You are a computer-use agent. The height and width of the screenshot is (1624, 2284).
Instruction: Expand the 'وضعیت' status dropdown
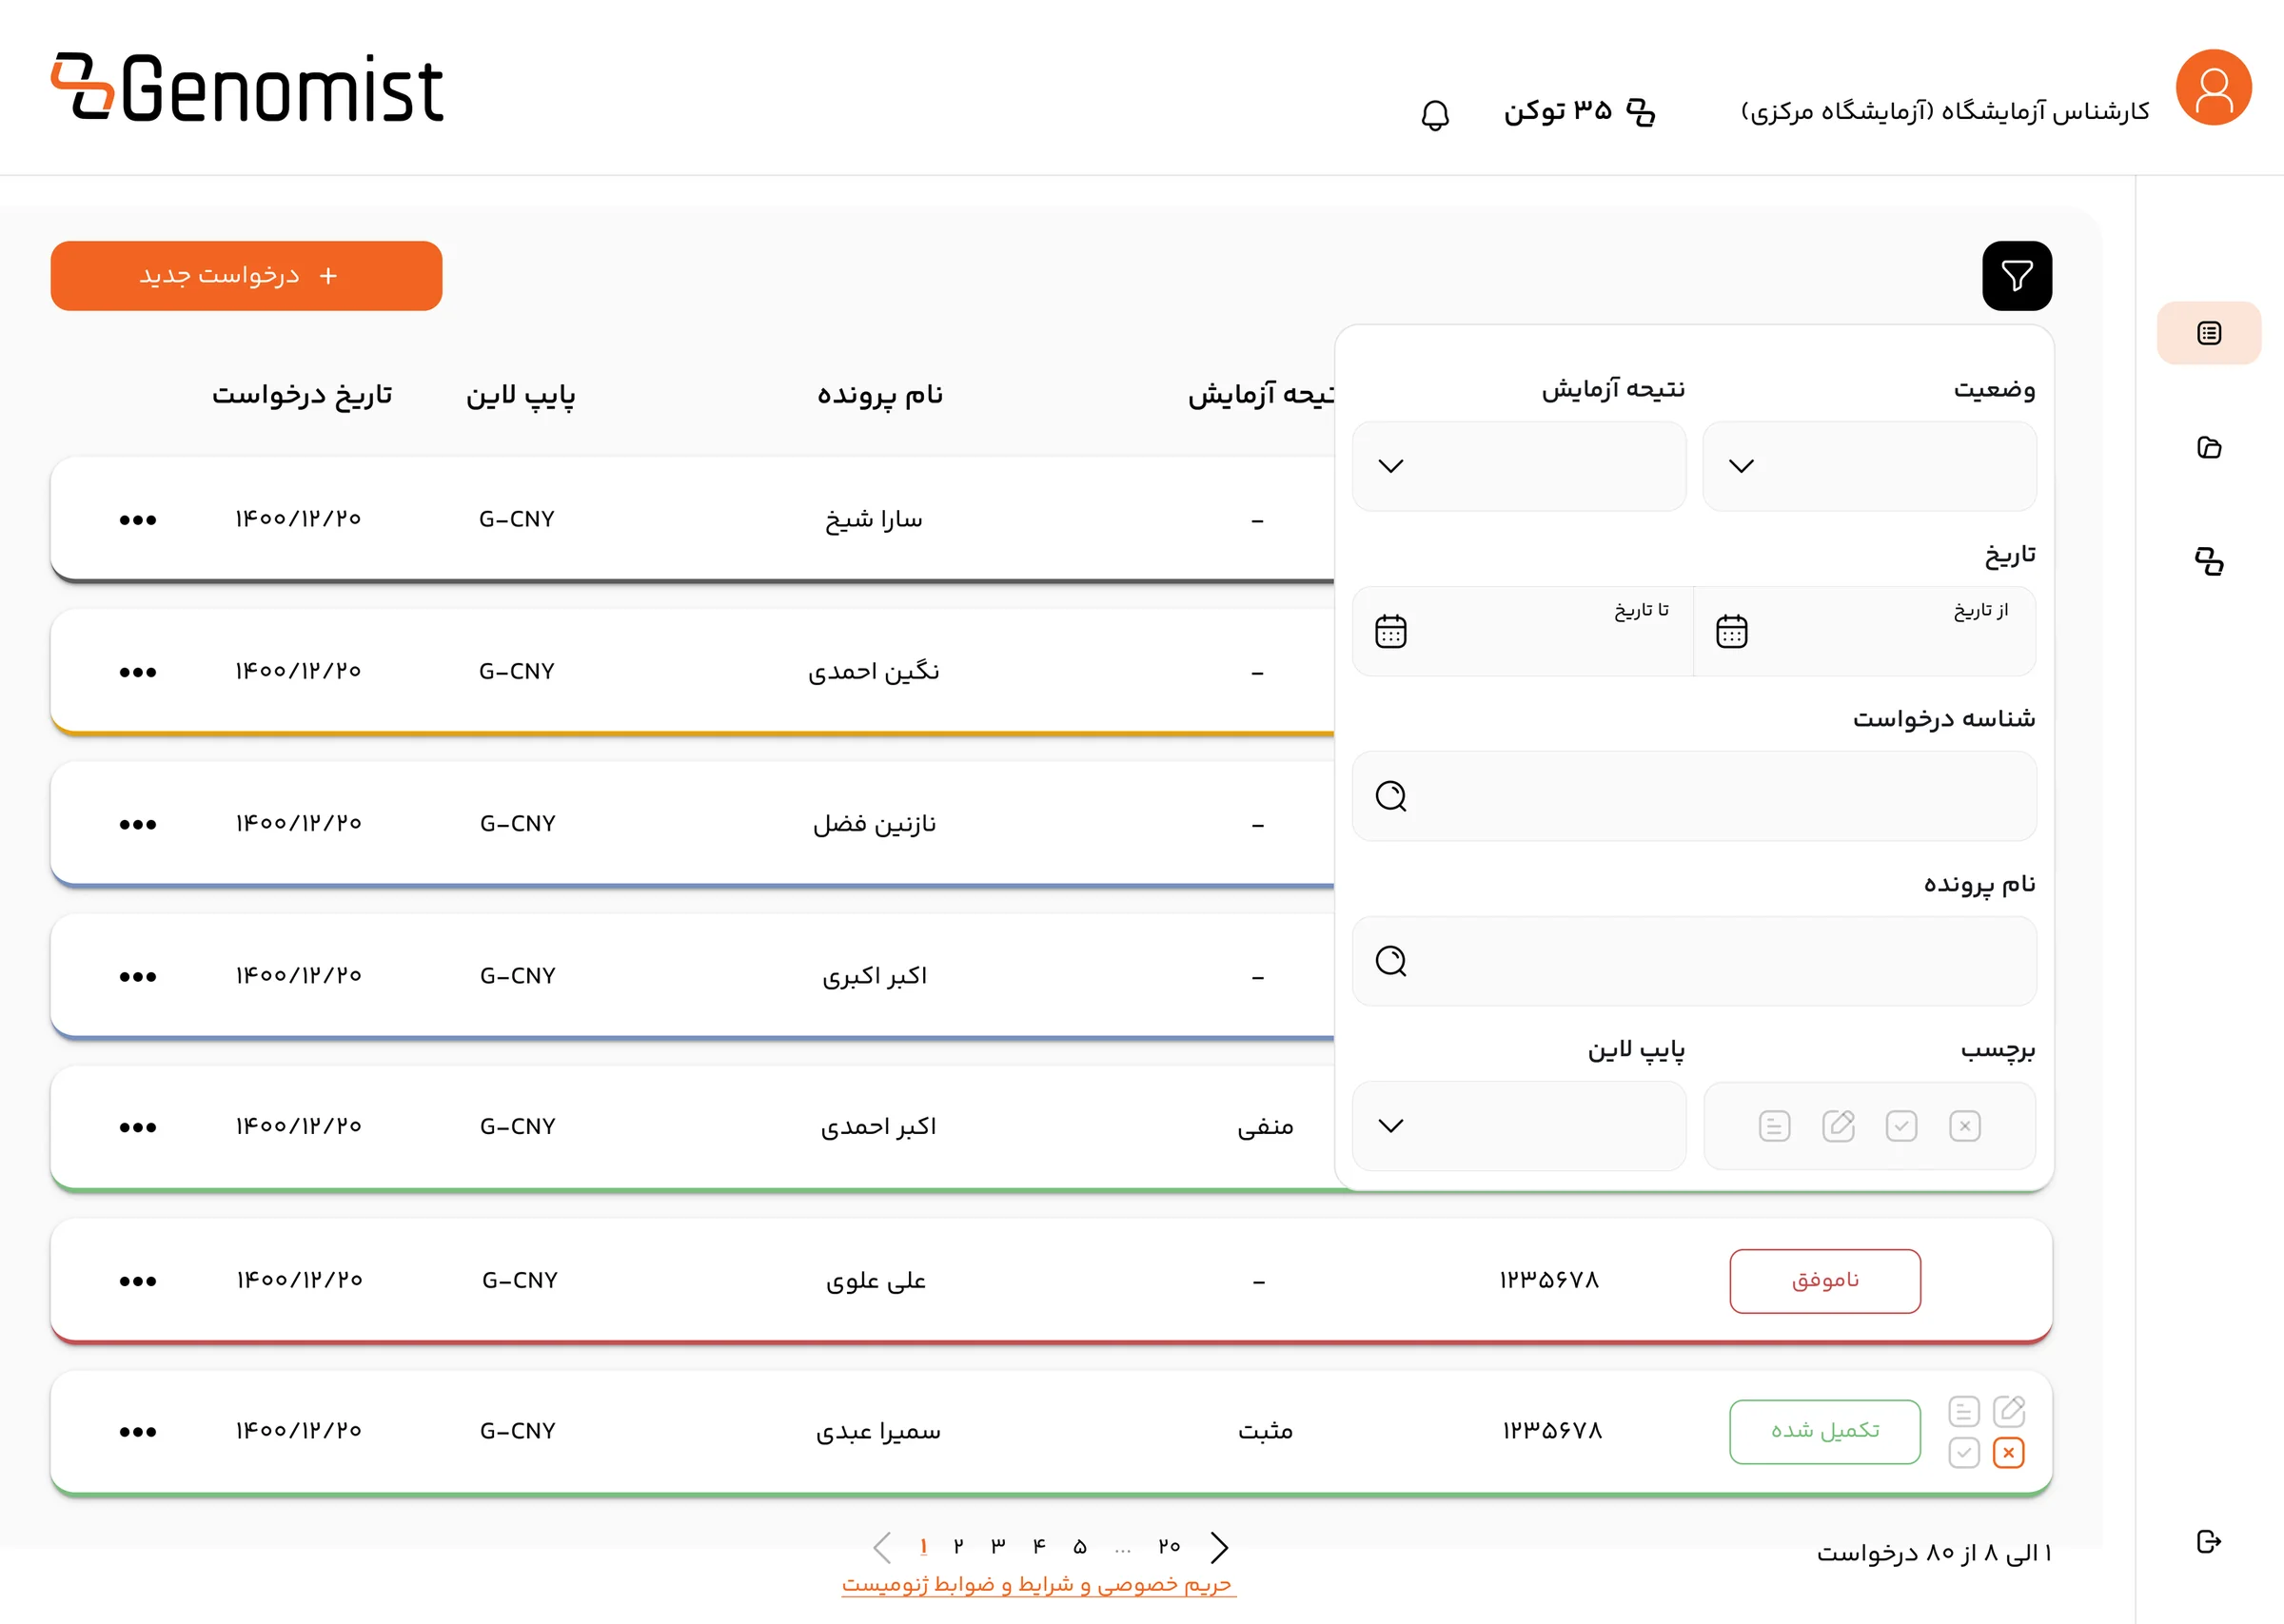tap(1869, 466)
